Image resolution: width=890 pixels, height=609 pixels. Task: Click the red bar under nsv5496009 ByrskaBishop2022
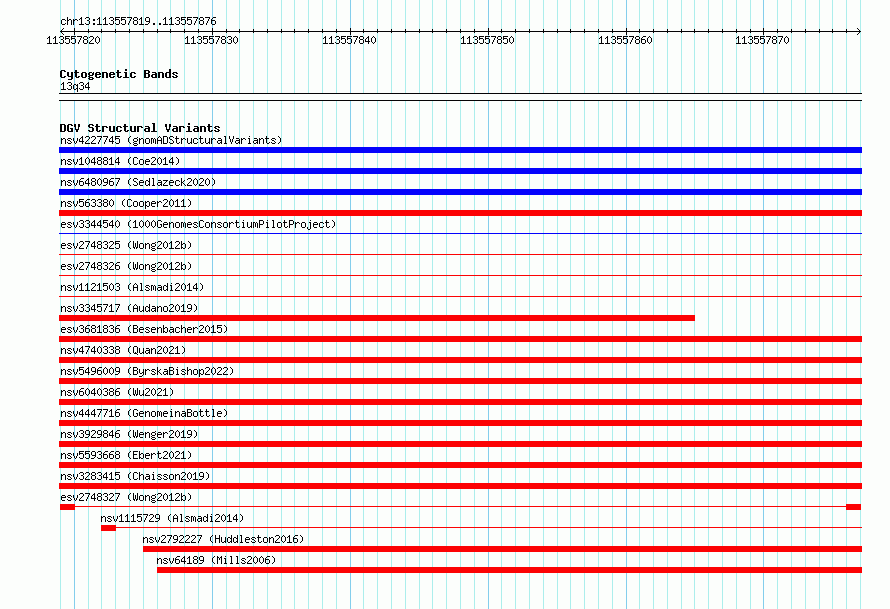[x=460, y=381]
